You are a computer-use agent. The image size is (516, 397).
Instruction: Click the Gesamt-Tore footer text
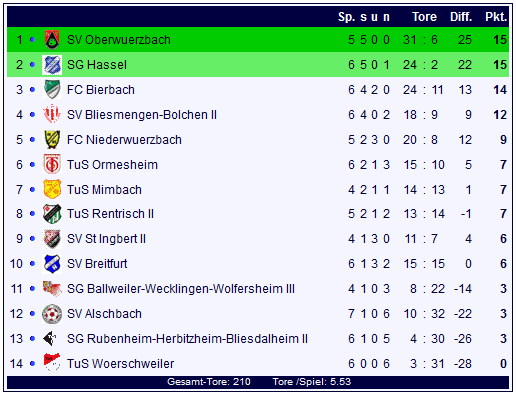tap(209, 382)
